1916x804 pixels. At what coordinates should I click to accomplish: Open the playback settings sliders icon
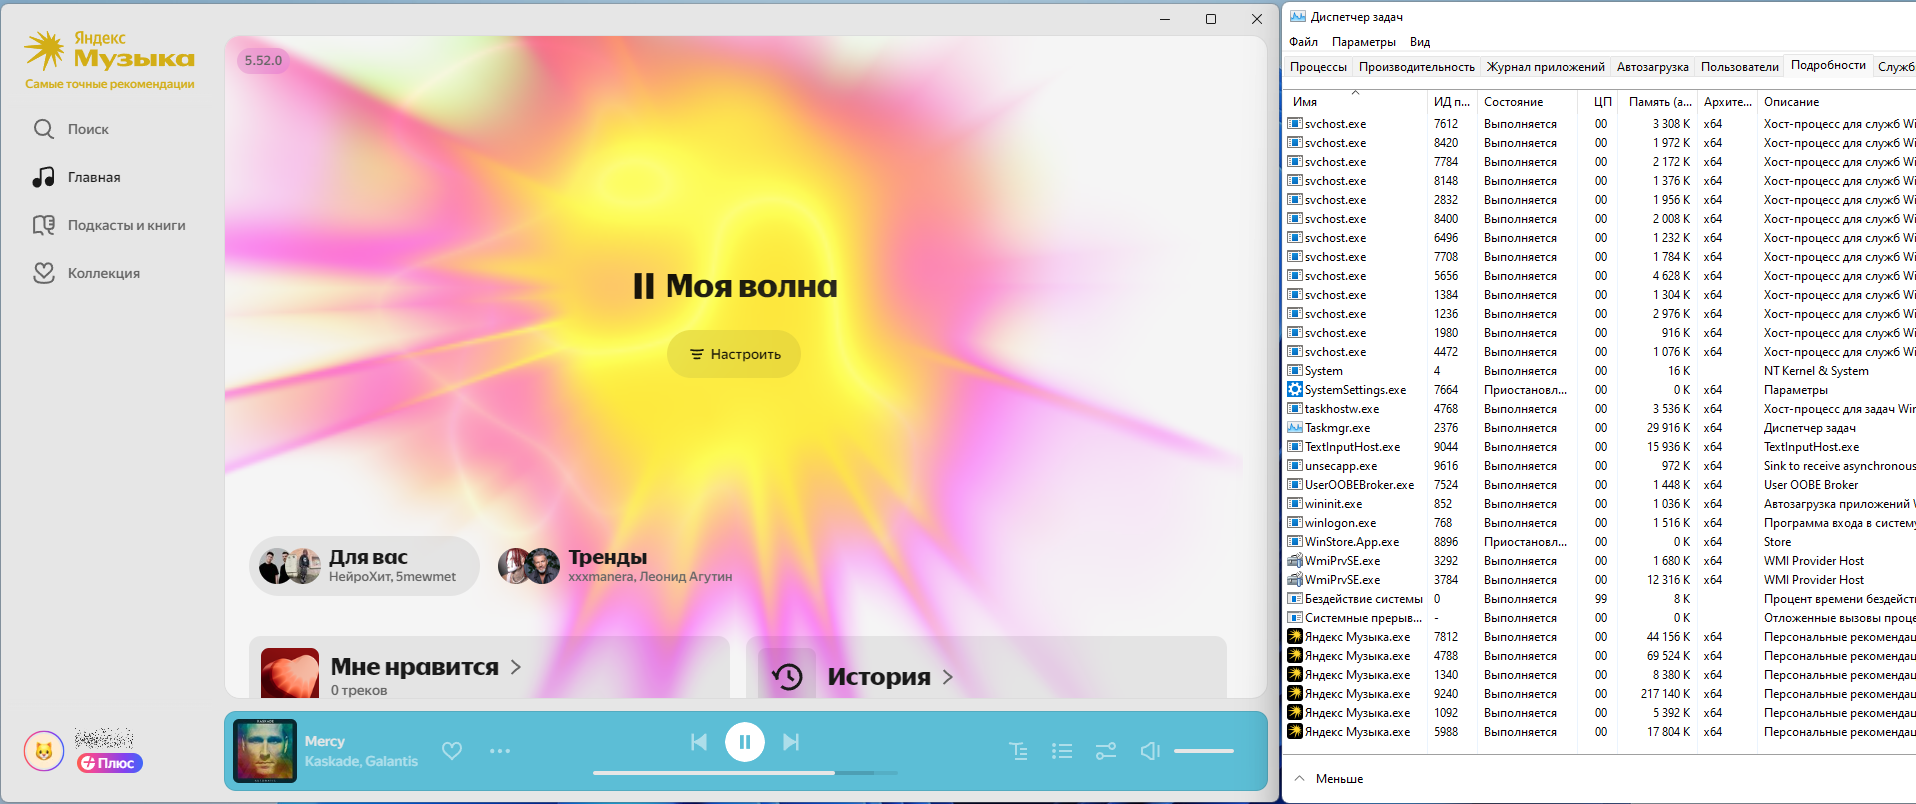(x=1106, y=751)
